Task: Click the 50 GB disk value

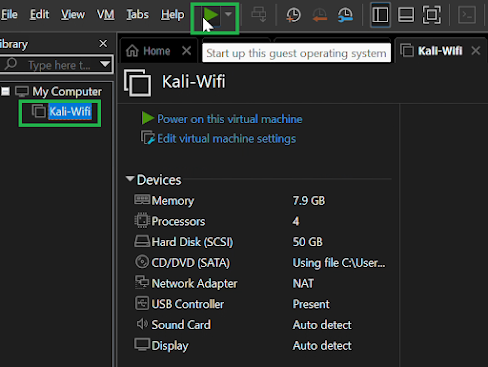Action: click(307, 242)
